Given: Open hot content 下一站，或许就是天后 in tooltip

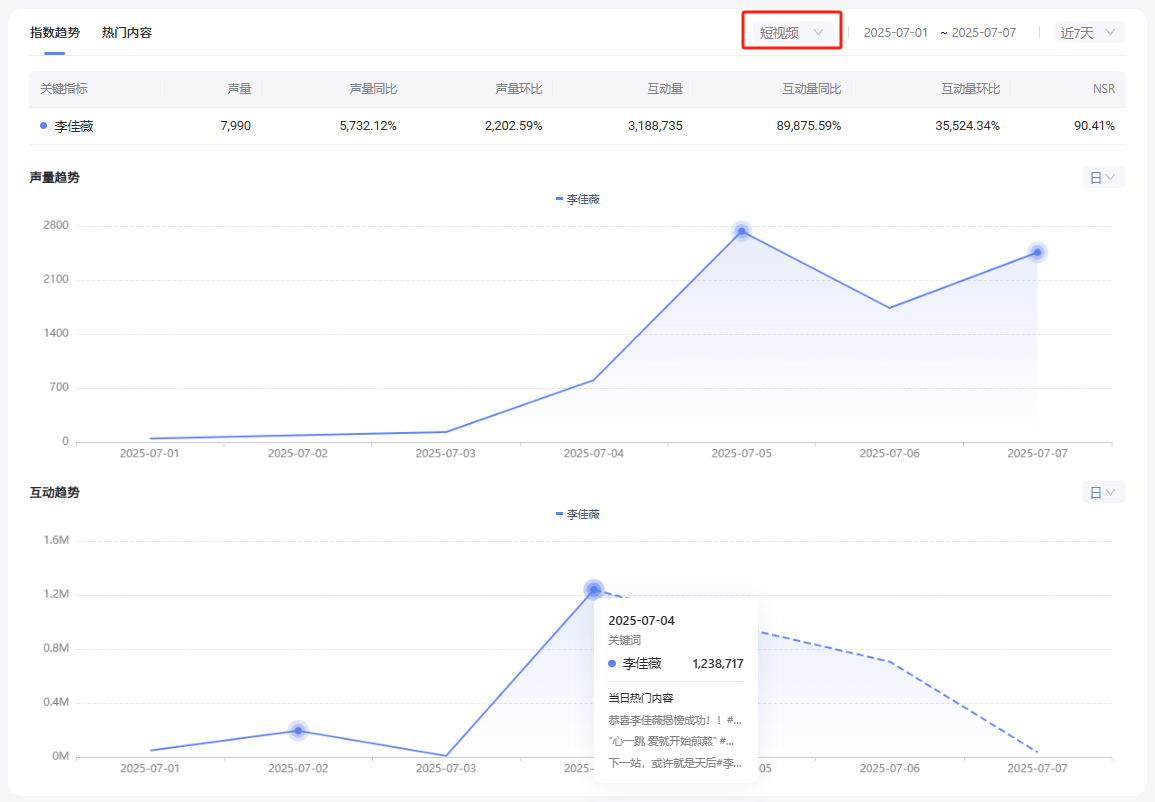Looking at the screenshot, I should pos(675,763).
